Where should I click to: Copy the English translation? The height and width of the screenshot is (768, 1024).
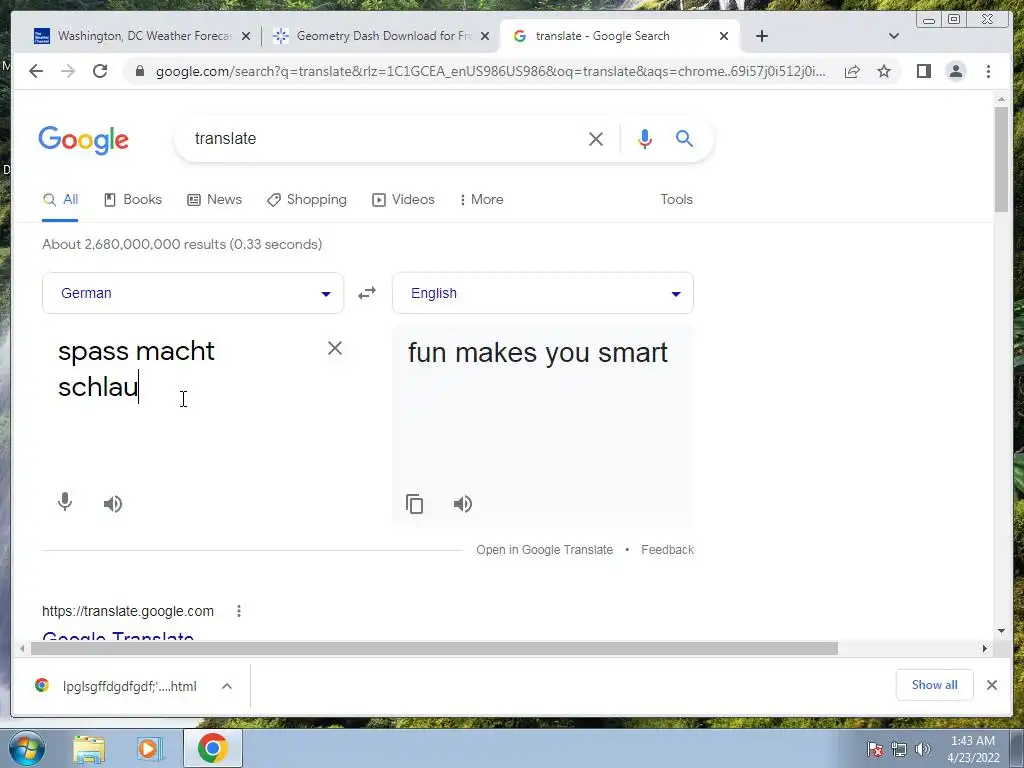pyautogui.click(x=415, y=504)
